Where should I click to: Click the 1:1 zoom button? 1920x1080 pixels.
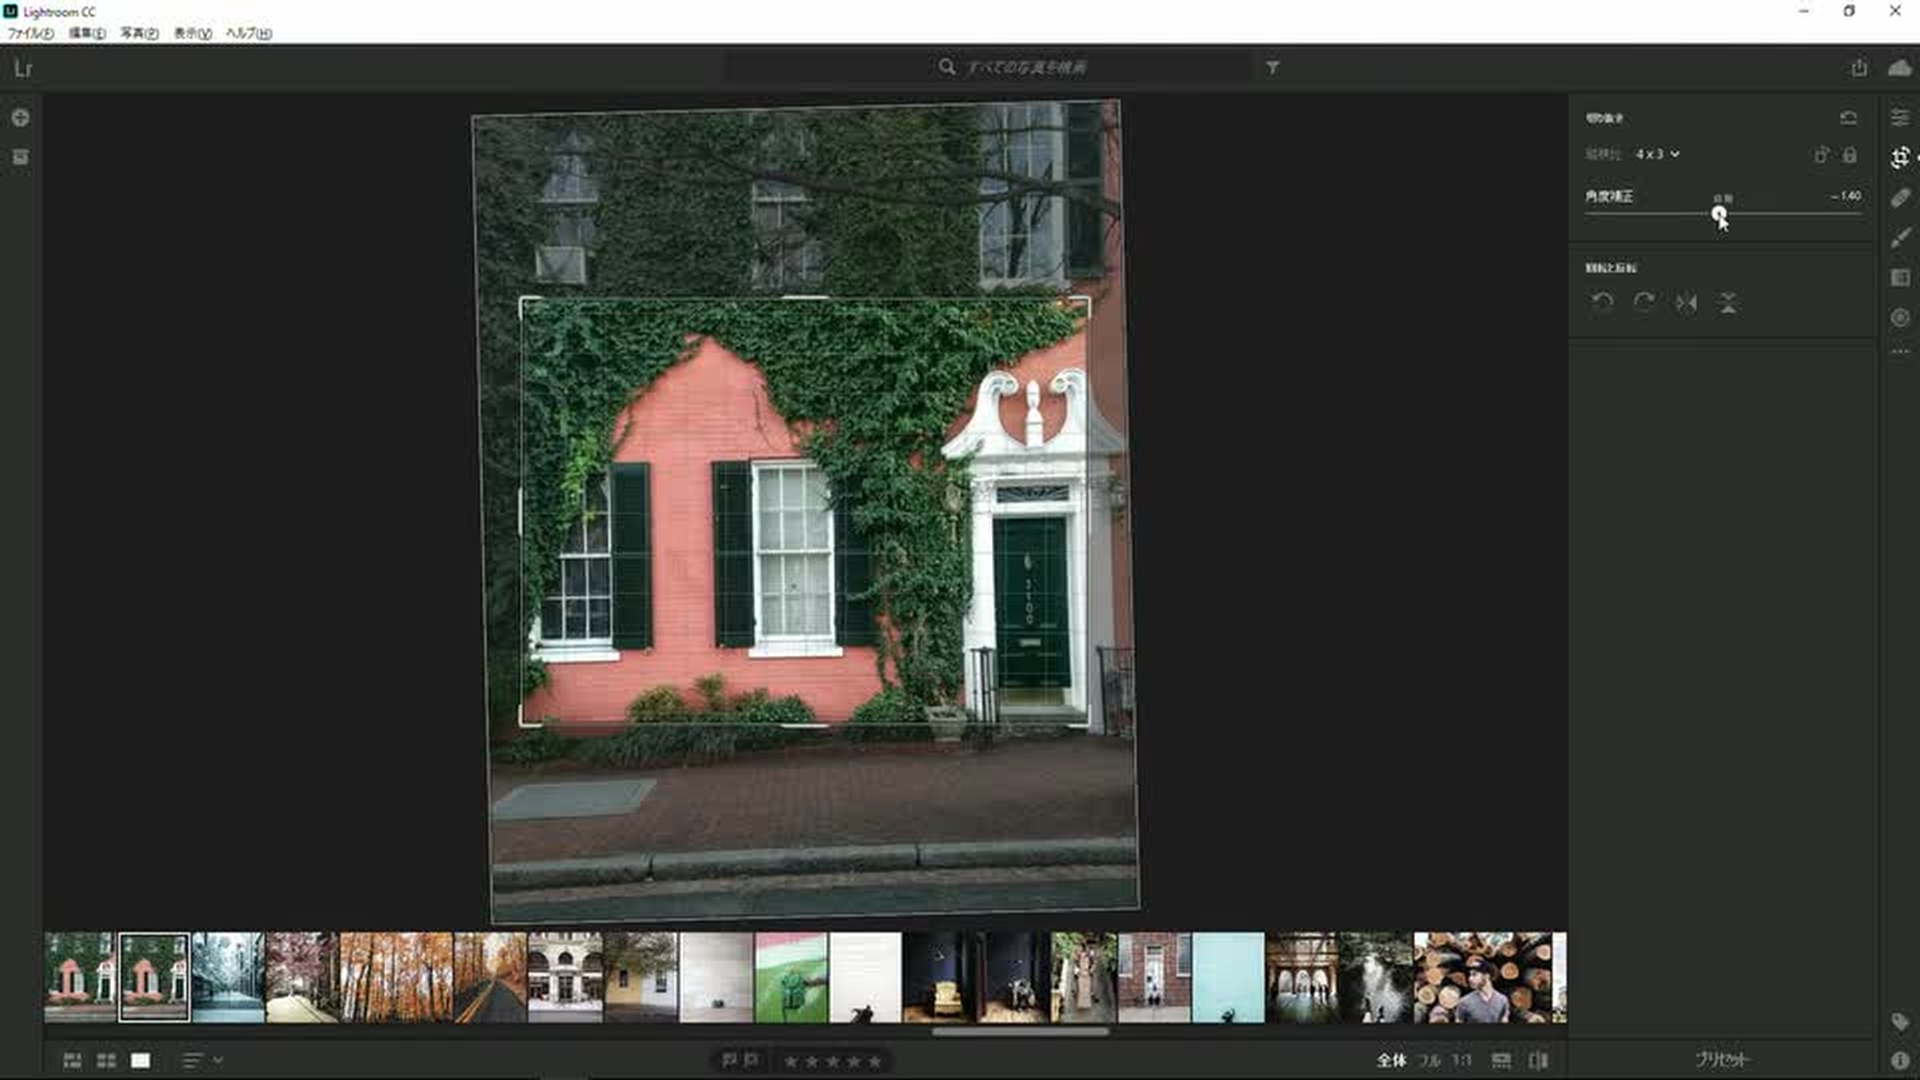pos(1461,1060)
